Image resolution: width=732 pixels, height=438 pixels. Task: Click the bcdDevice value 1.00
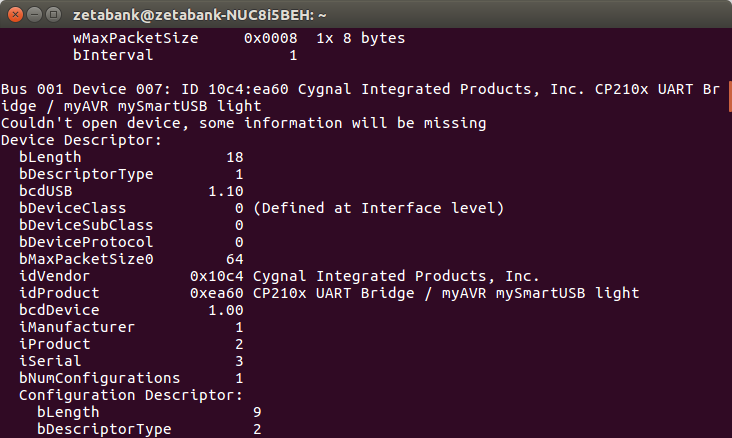tap(225, 310)
